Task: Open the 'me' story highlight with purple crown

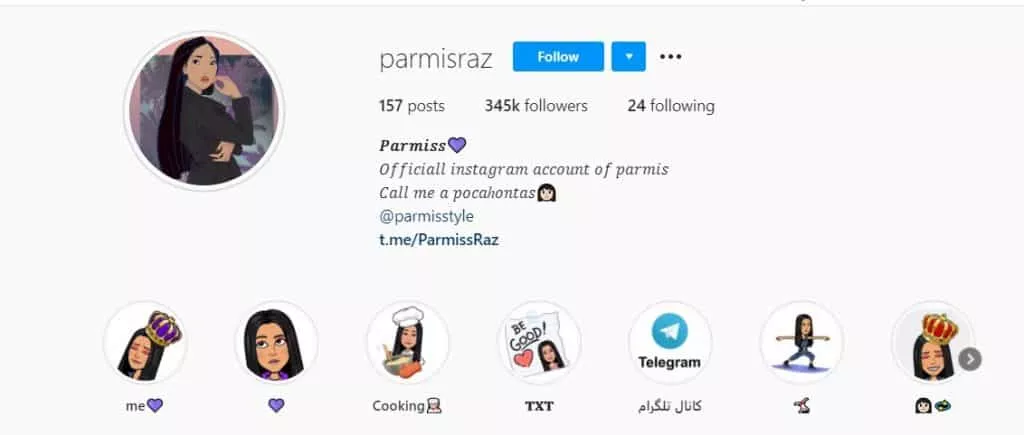Action: pos(145,344)
